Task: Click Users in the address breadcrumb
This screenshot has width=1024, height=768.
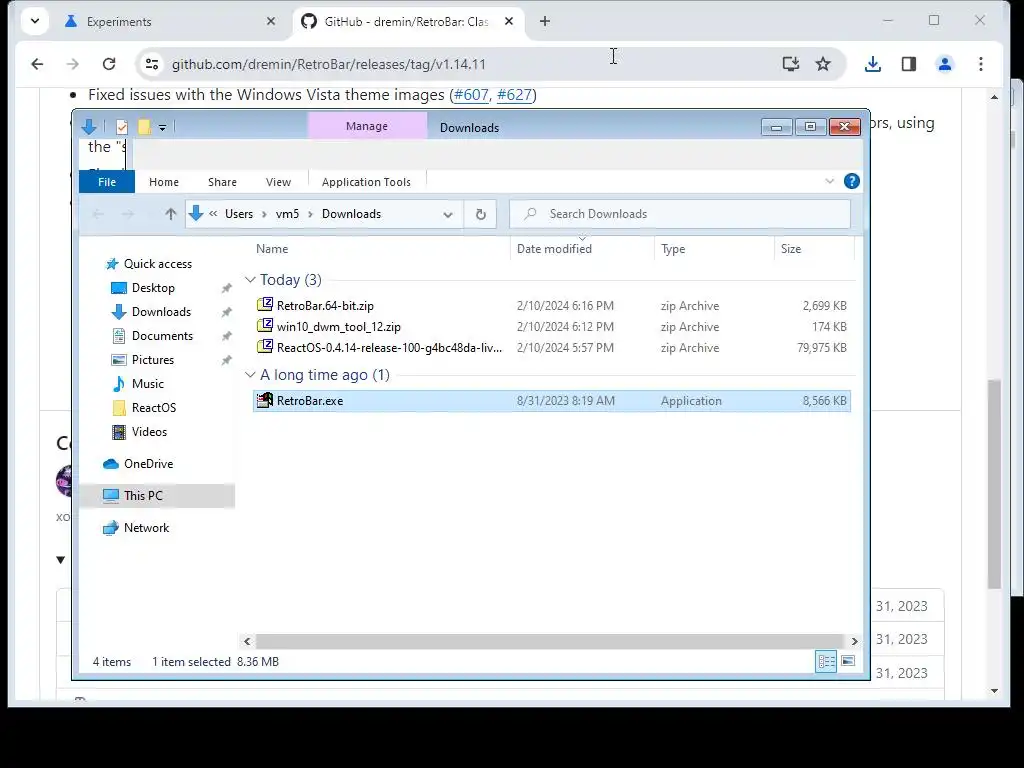Action: tap(238, 214)
